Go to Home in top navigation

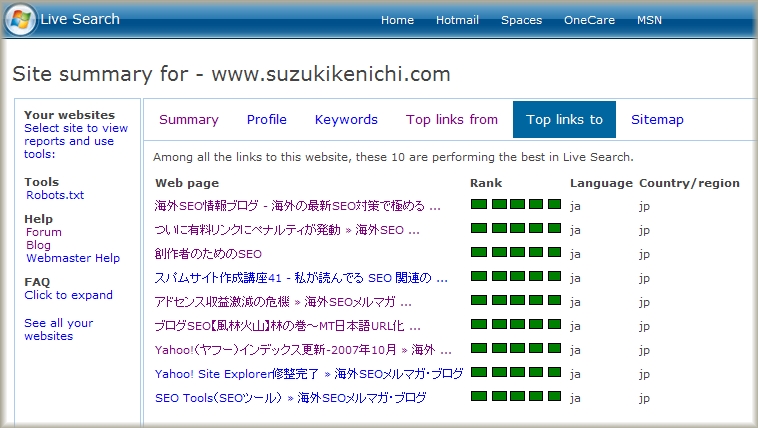[397, 20]
